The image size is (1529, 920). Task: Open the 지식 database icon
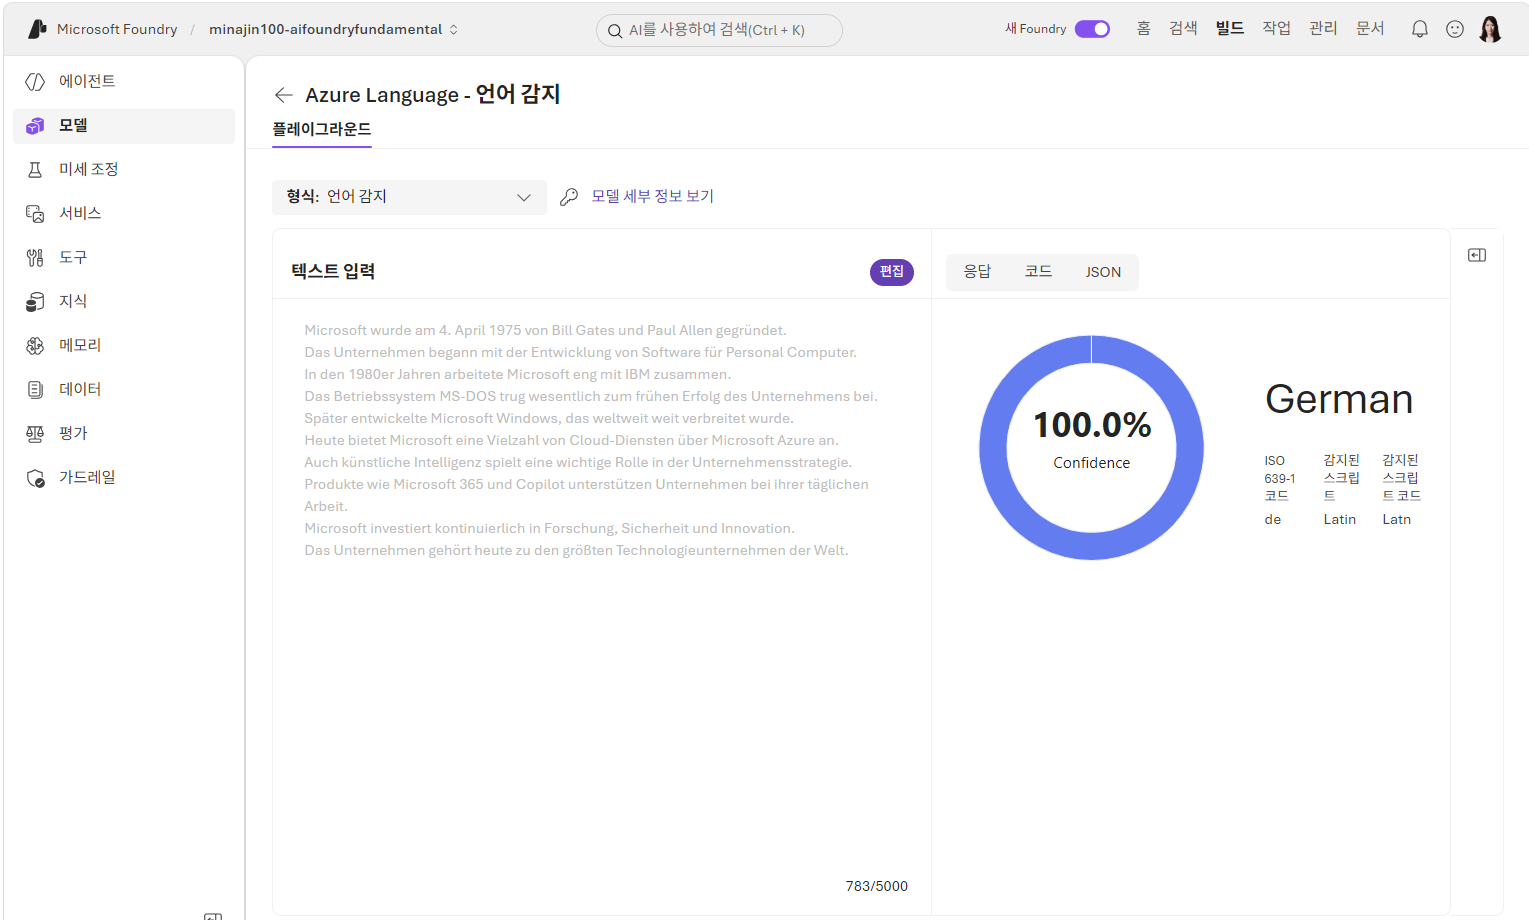tap(35, 302)
